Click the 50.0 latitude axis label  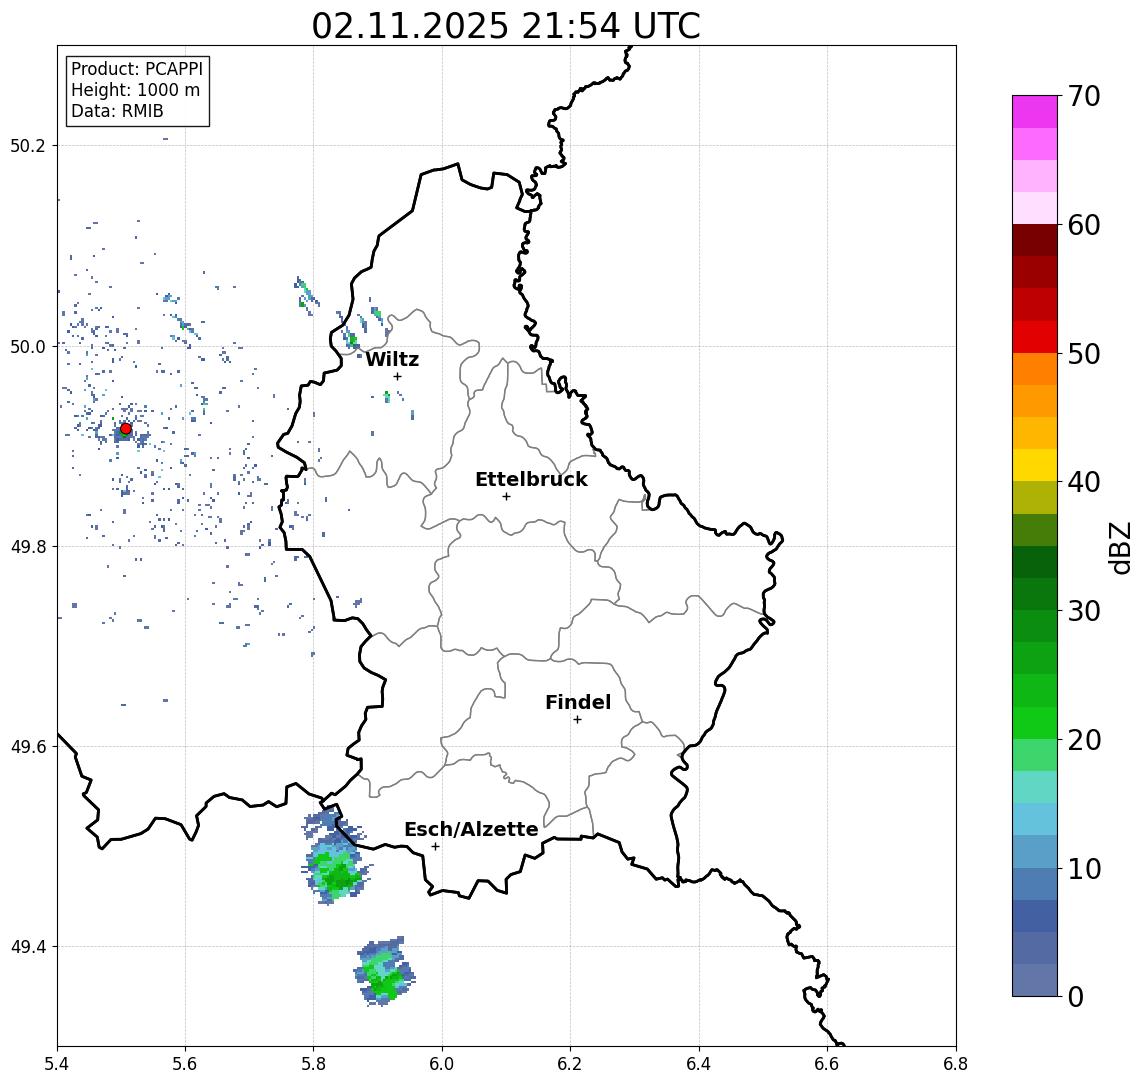point(28,346)
